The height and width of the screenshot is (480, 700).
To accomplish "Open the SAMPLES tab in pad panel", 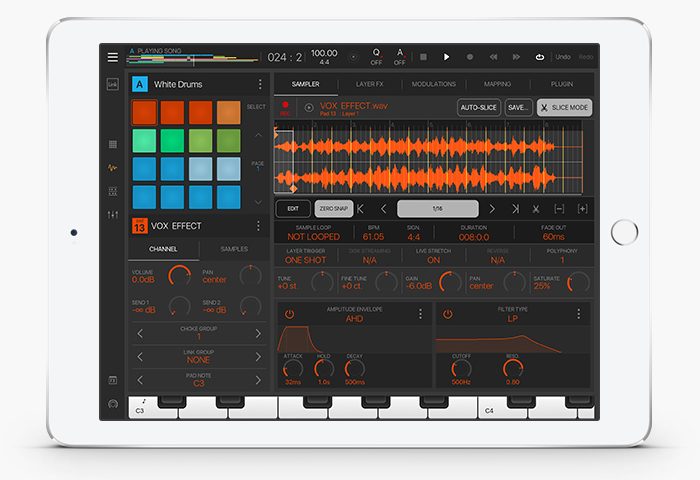I will coord(234,249).
